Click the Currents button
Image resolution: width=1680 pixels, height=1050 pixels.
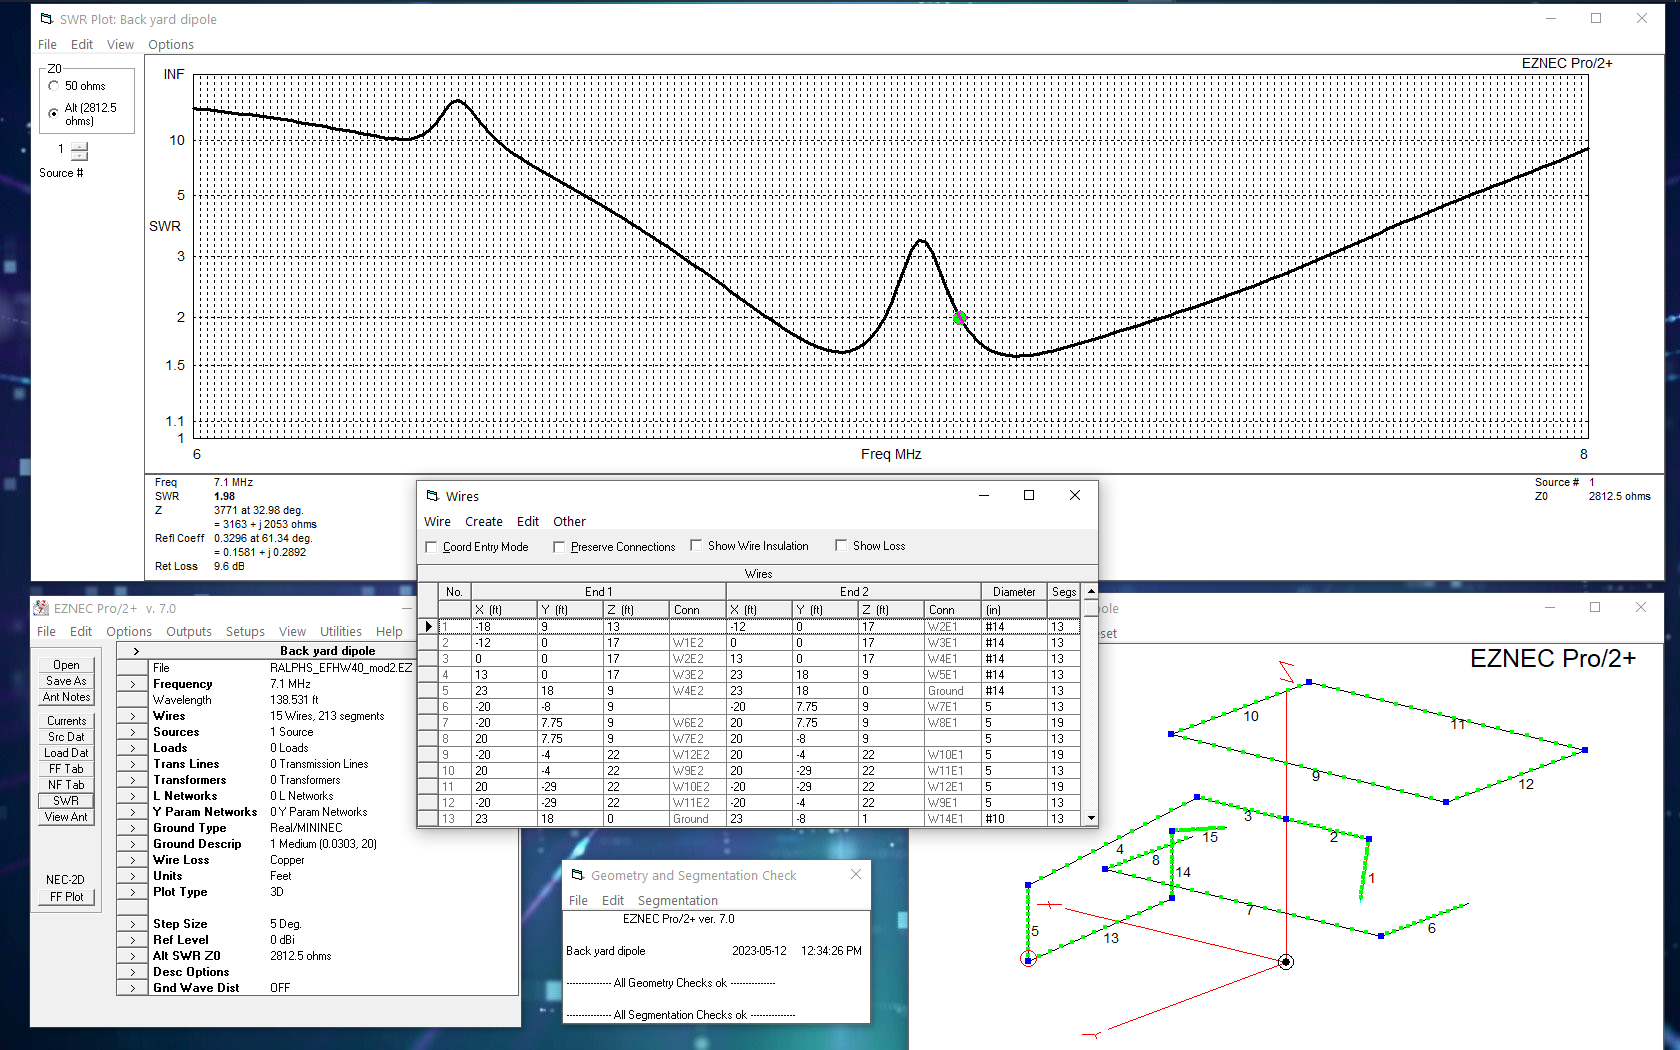click(x=66, y=721)
